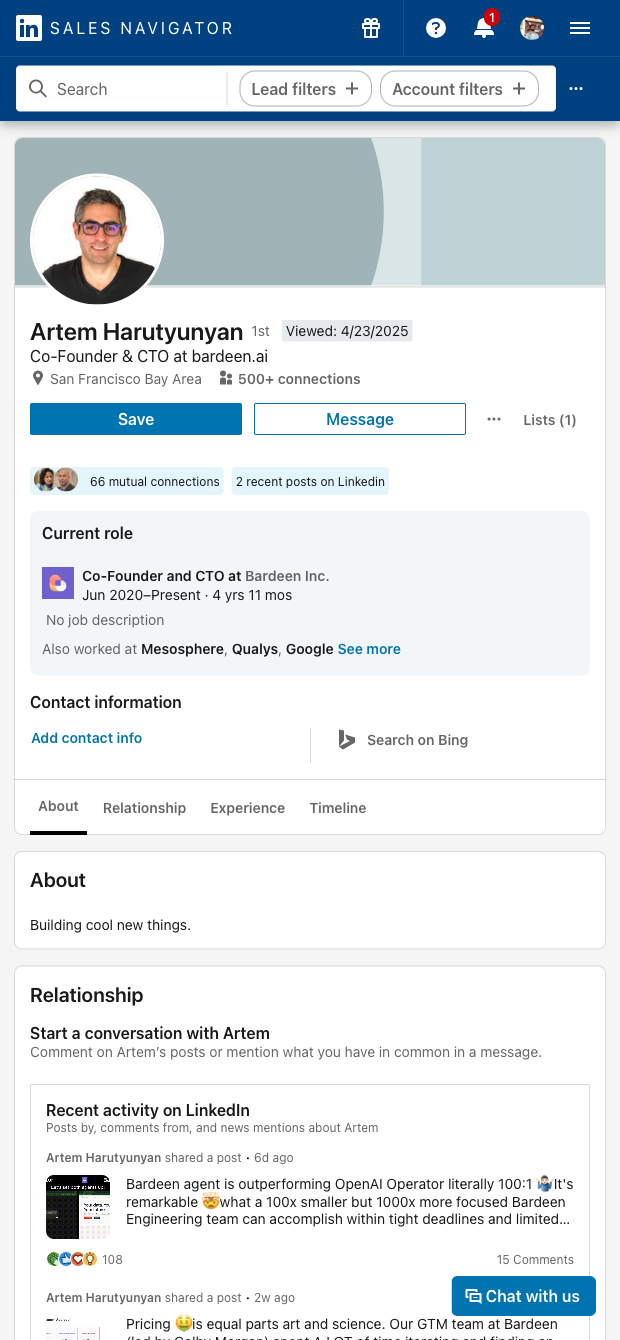
Task: Click the LinkedIn Sales Navigator logo
Action: (124, 28)
